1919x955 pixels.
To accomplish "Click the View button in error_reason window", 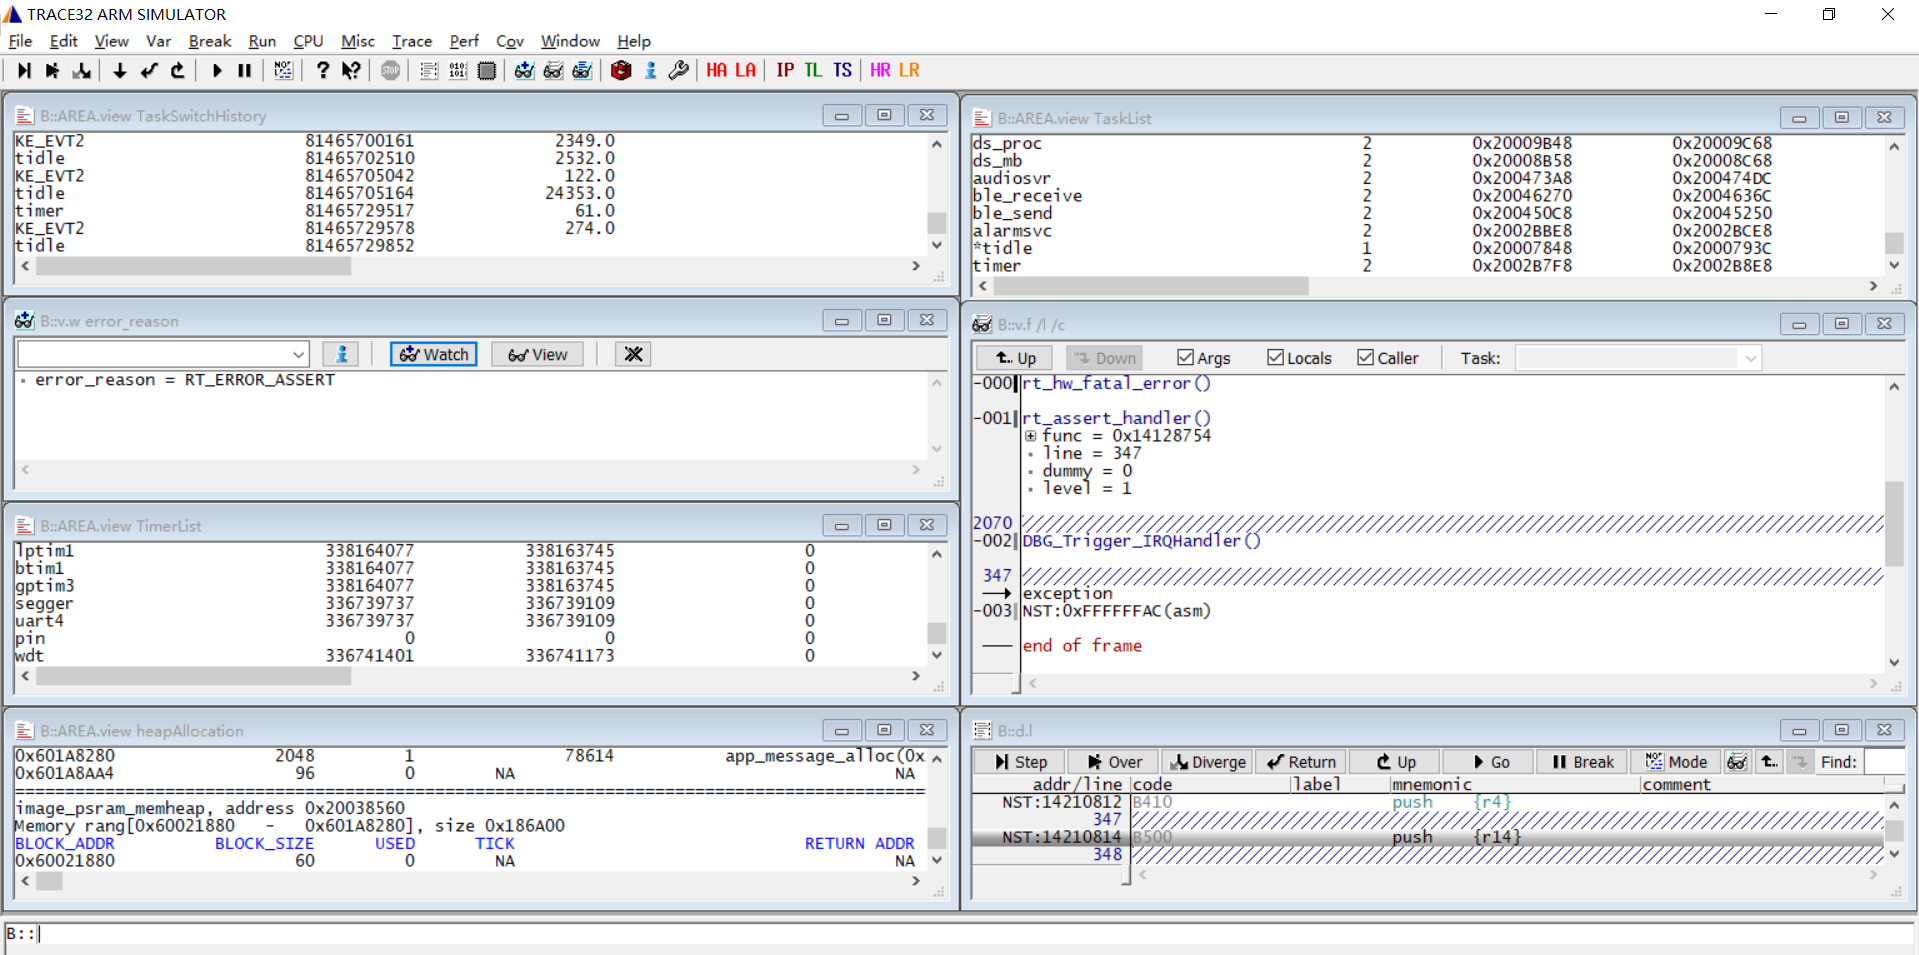I will click(x=537, y=354).
